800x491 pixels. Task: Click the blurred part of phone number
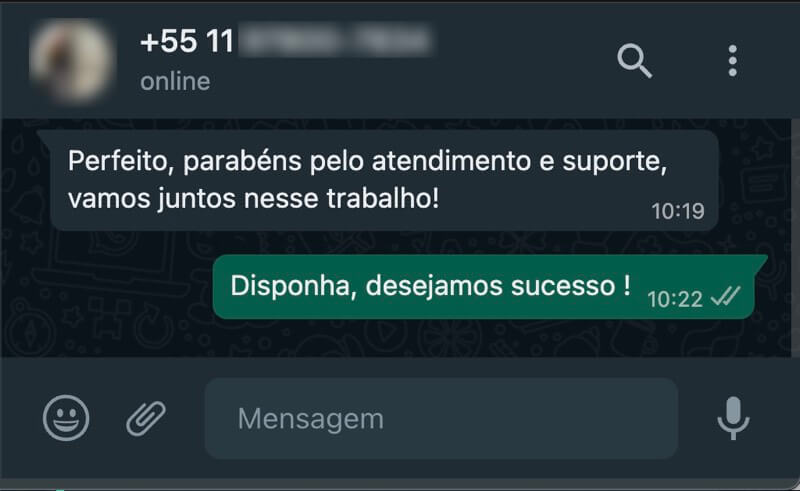tap(336, 41)
